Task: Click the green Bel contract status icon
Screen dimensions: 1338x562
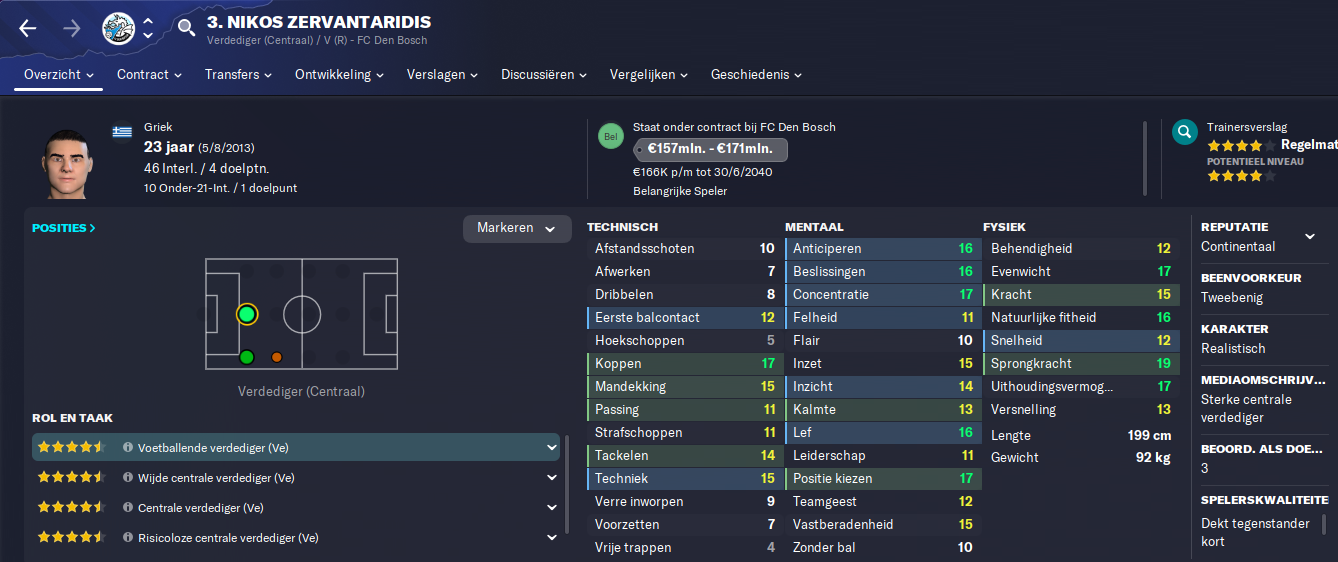Action: click(610, 136)
